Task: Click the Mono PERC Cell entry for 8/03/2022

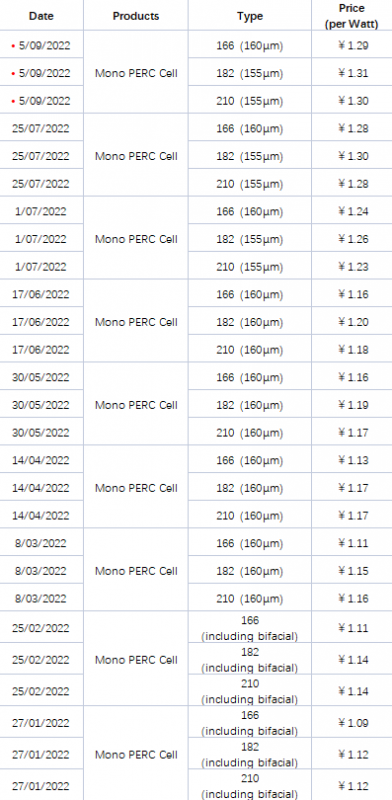Action: (136, 571)
